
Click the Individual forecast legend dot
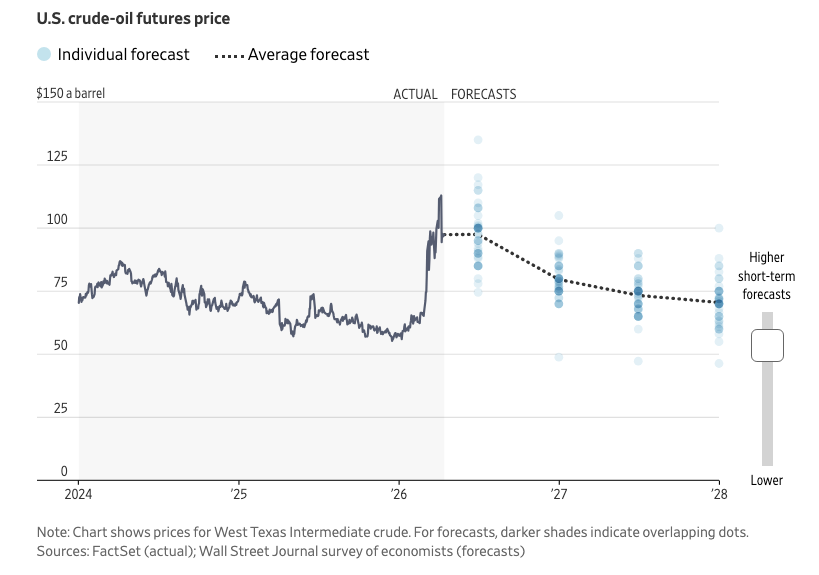point(44,55)
